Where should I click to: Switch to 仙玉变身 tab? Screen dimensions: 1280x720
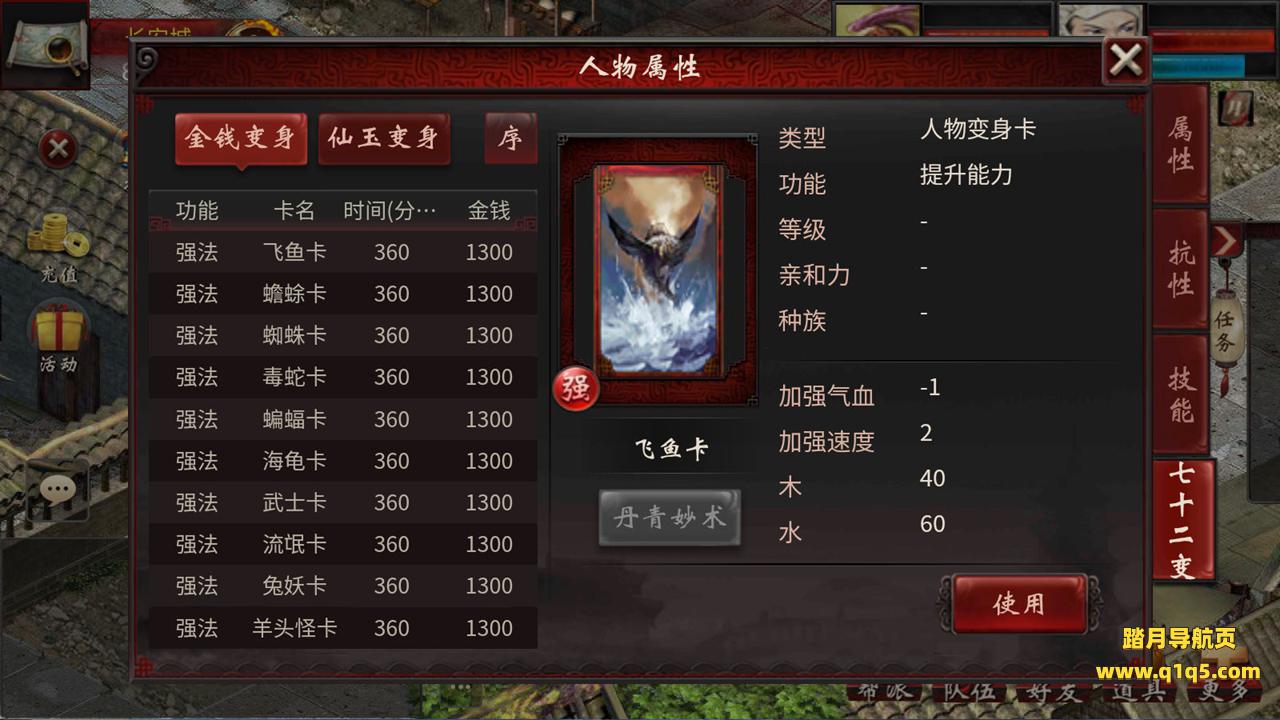[x=384, y=138]
